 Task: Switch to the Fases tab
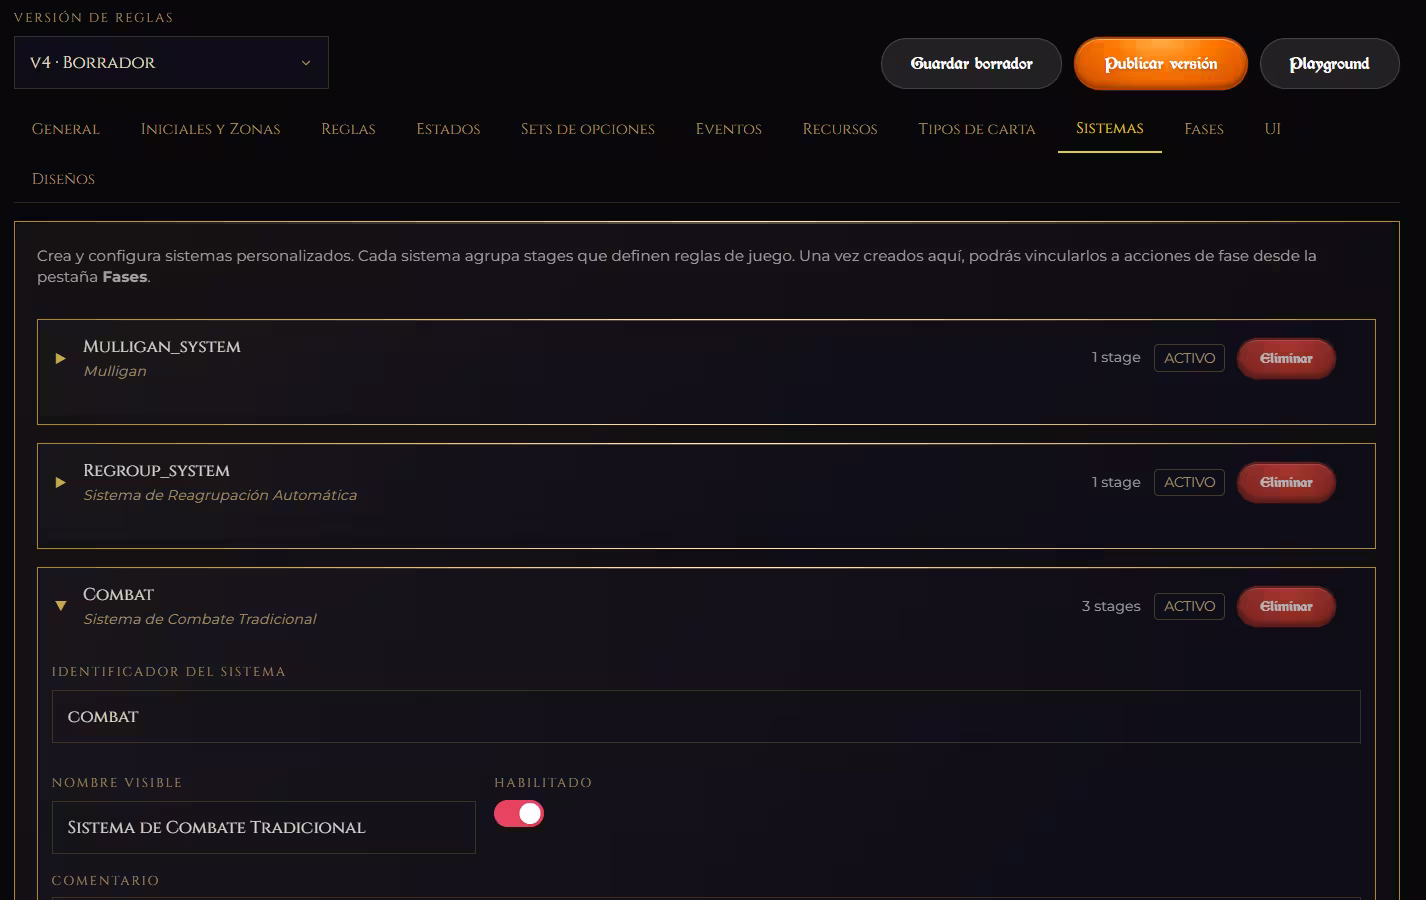point(1204,129)
